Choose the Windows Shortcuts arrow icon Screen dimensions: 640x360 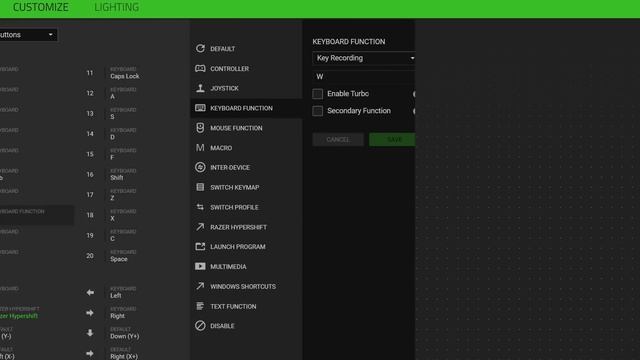tap(200, 286)
